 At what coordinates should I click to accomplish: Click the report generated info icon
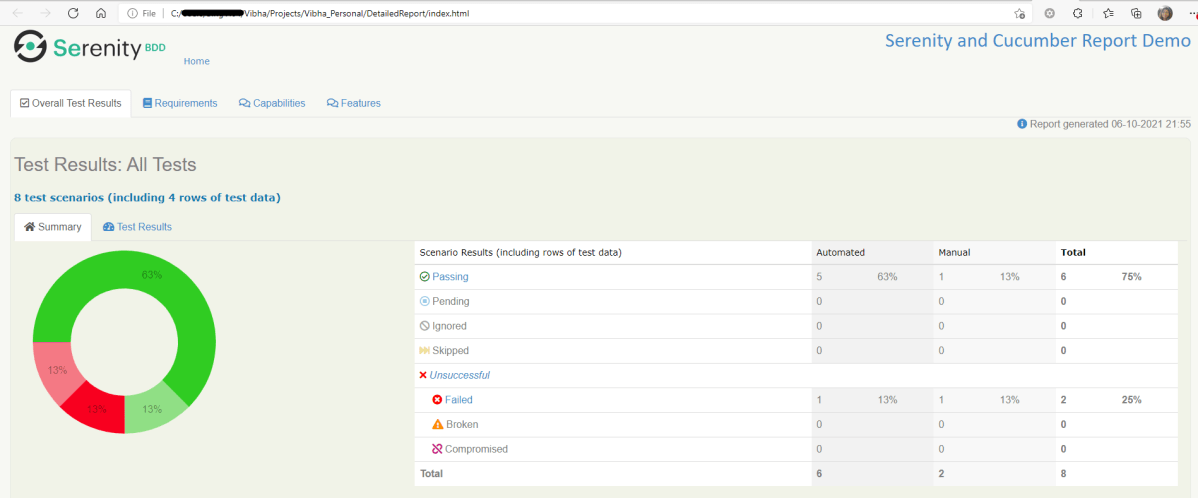tap(1022, 124)
